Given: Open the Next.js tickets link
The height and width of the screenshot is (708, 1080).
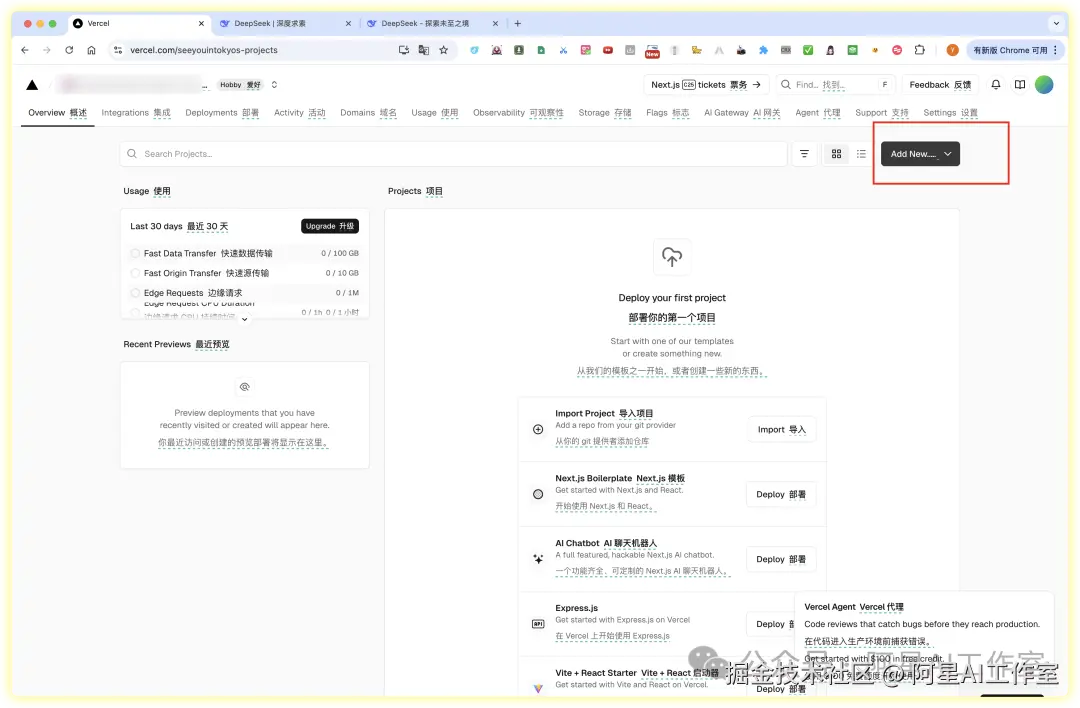Looking at the screenshot, I should (706, 85).
